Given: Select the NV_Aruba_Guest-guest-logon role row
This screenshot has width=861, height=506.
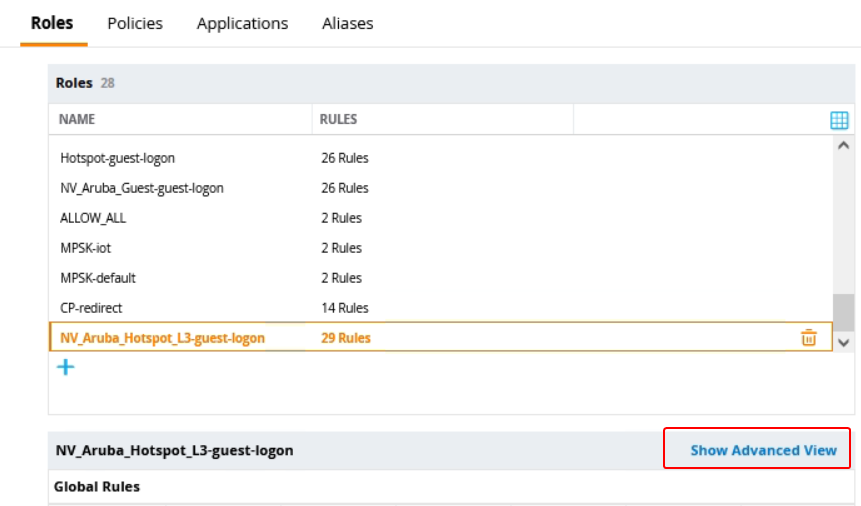Looking at the screenshot, I should pyautogui.click(x=142, y=188).
